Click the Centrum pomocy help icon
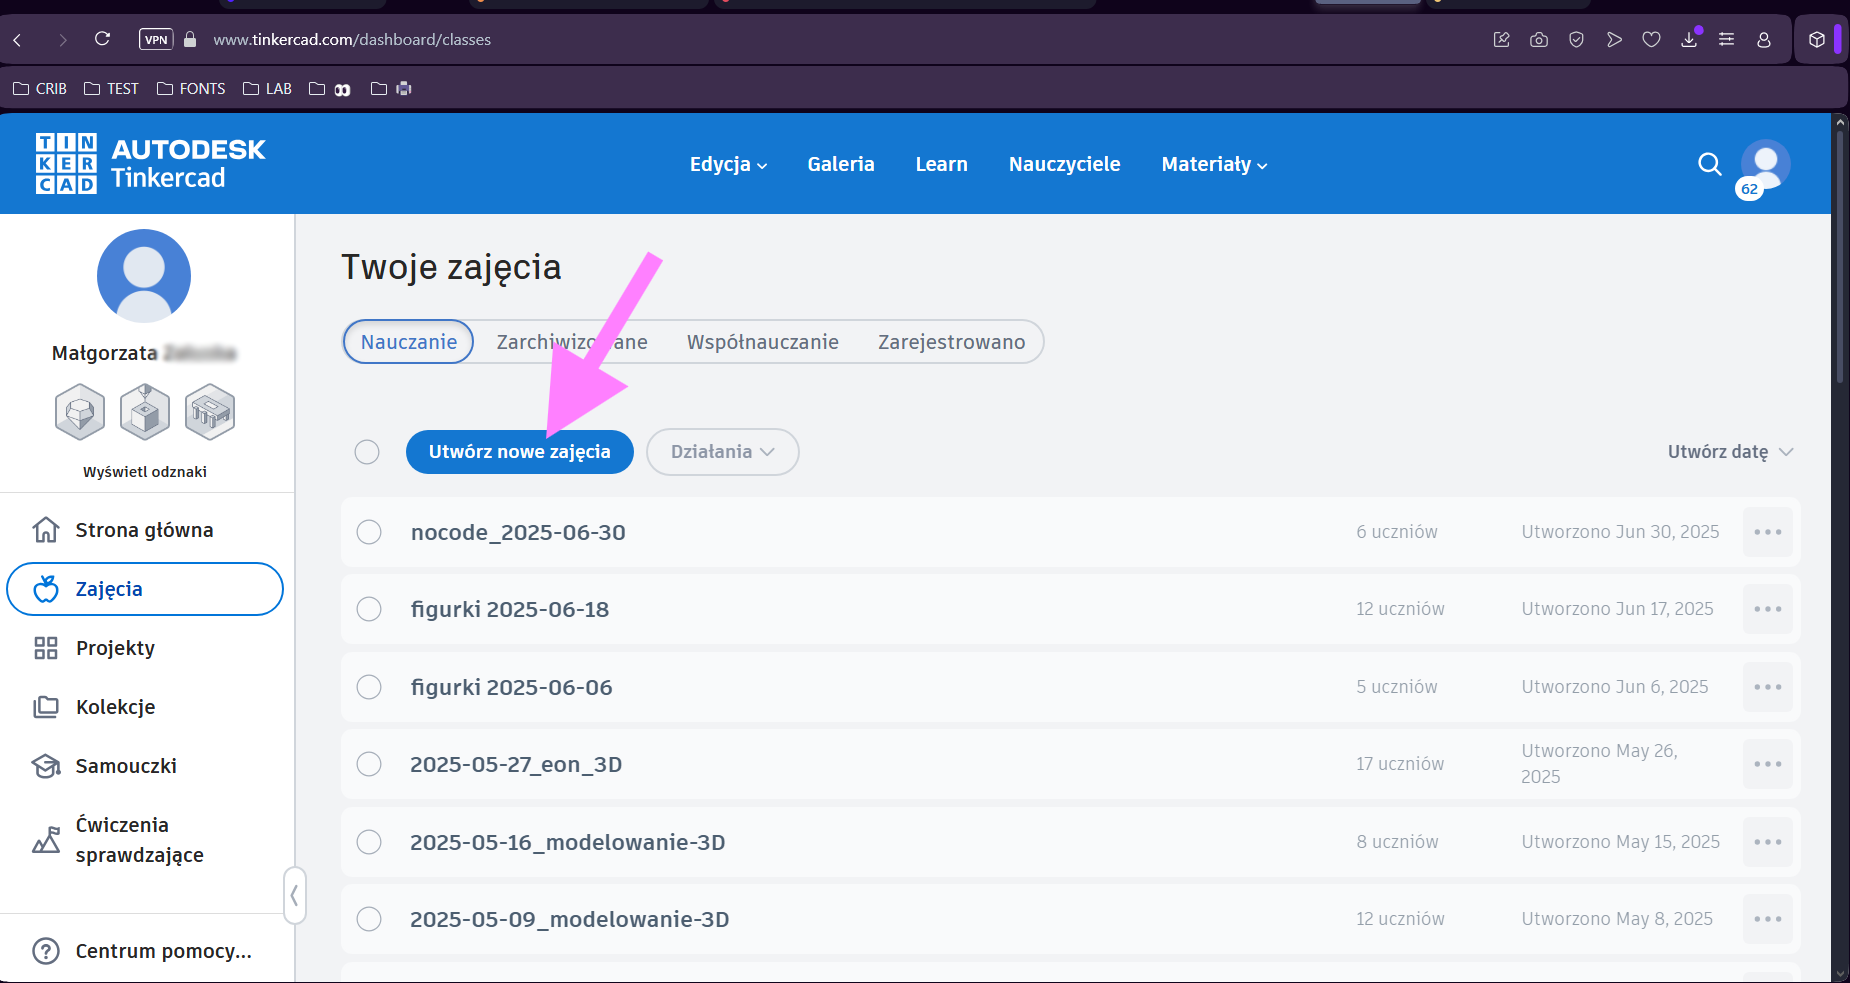The height and width of the screenshot is (983, 1850). [46, 951]
